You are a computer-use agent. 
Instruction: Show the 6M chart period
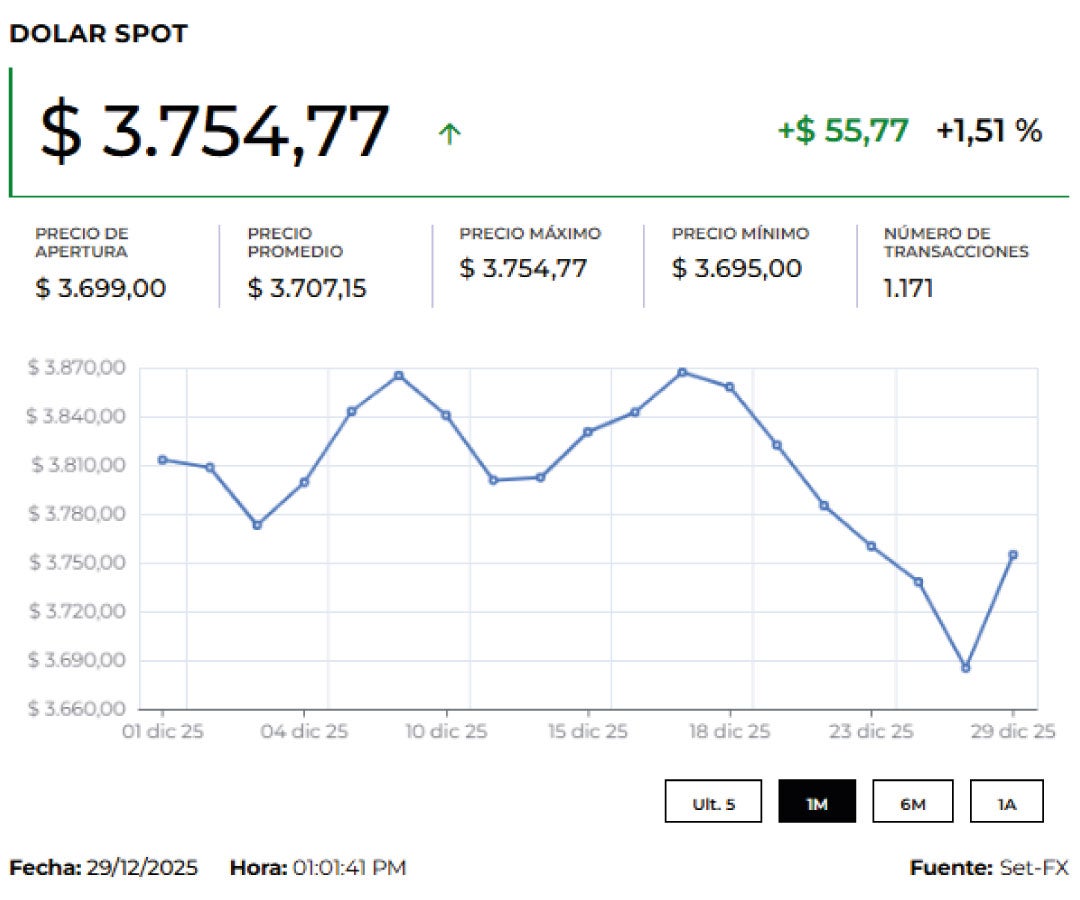912,801
